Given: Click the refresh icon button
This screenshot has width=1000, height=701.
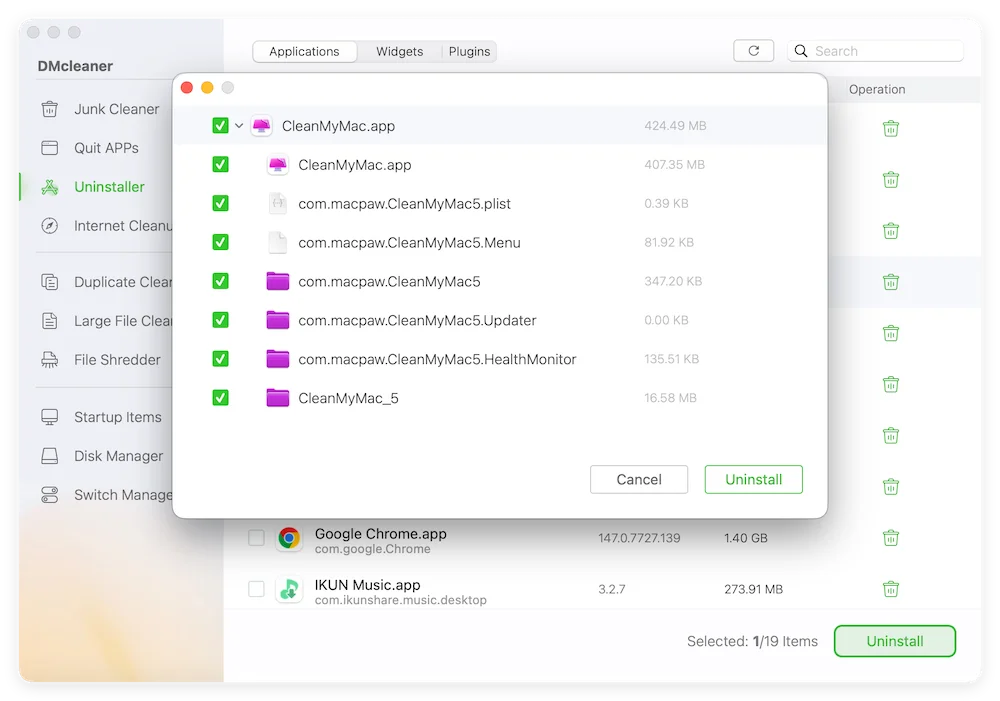Looking at the screenshot, I should (x=753, y=51).
